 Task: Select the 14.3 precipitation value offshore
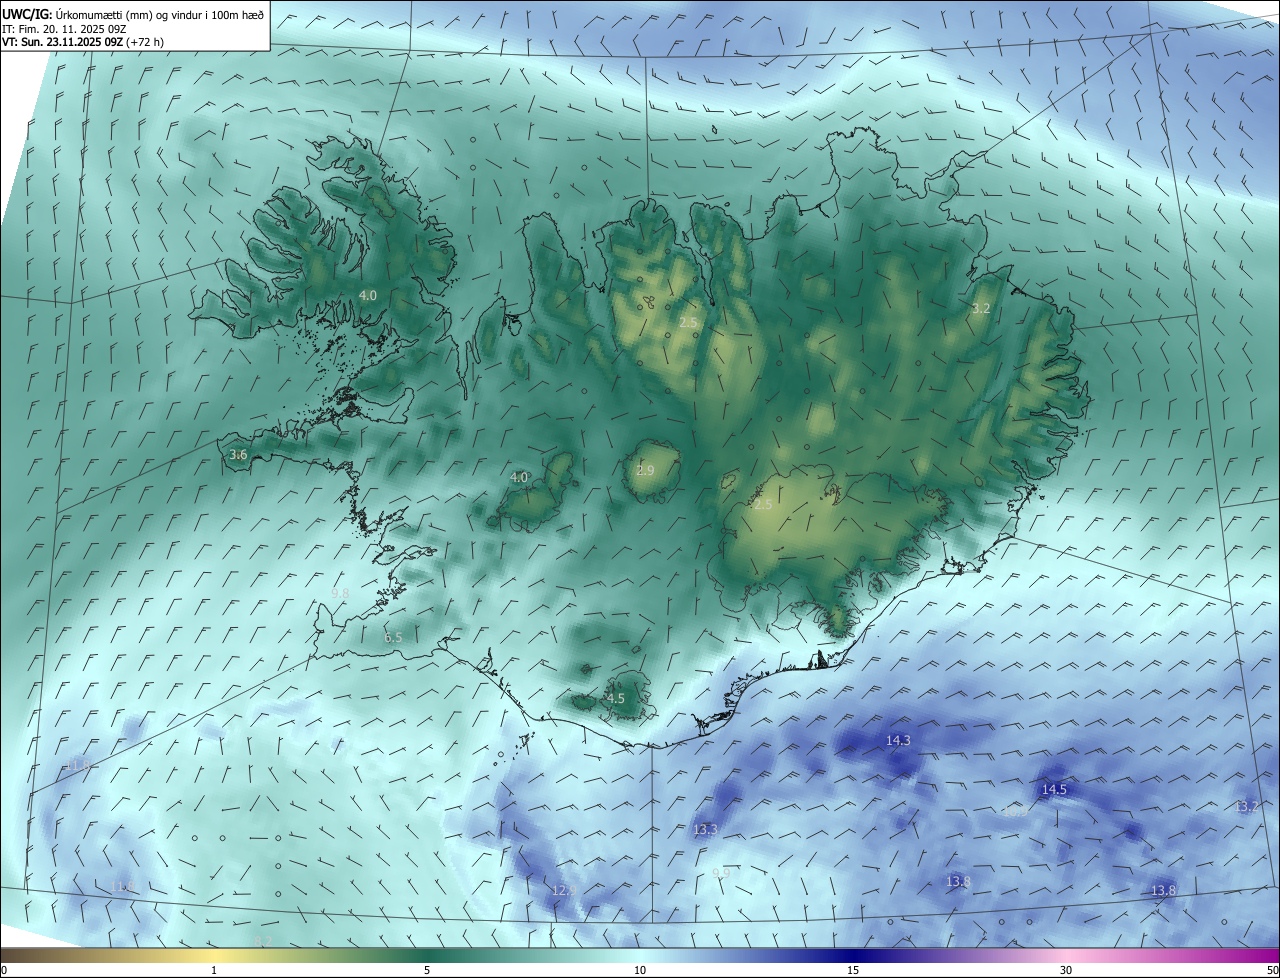click(898, 741)
